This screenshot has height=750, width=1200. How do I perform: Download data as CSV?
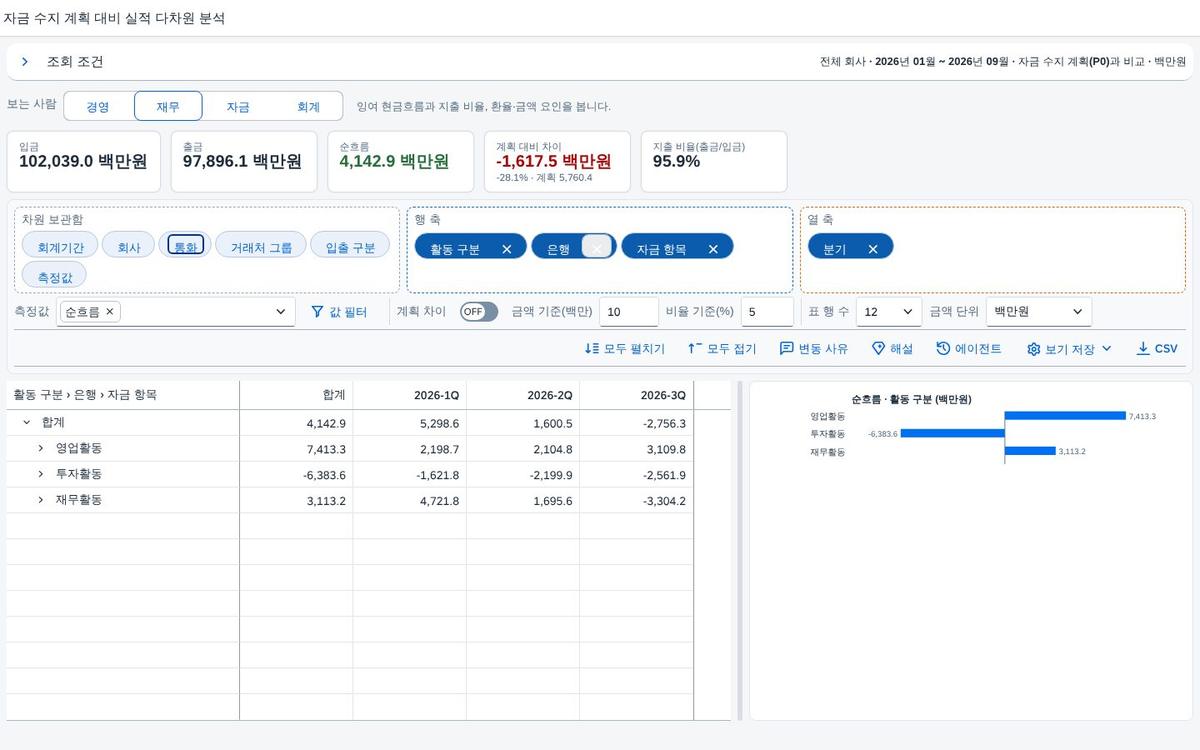[x=1157, y=349]
